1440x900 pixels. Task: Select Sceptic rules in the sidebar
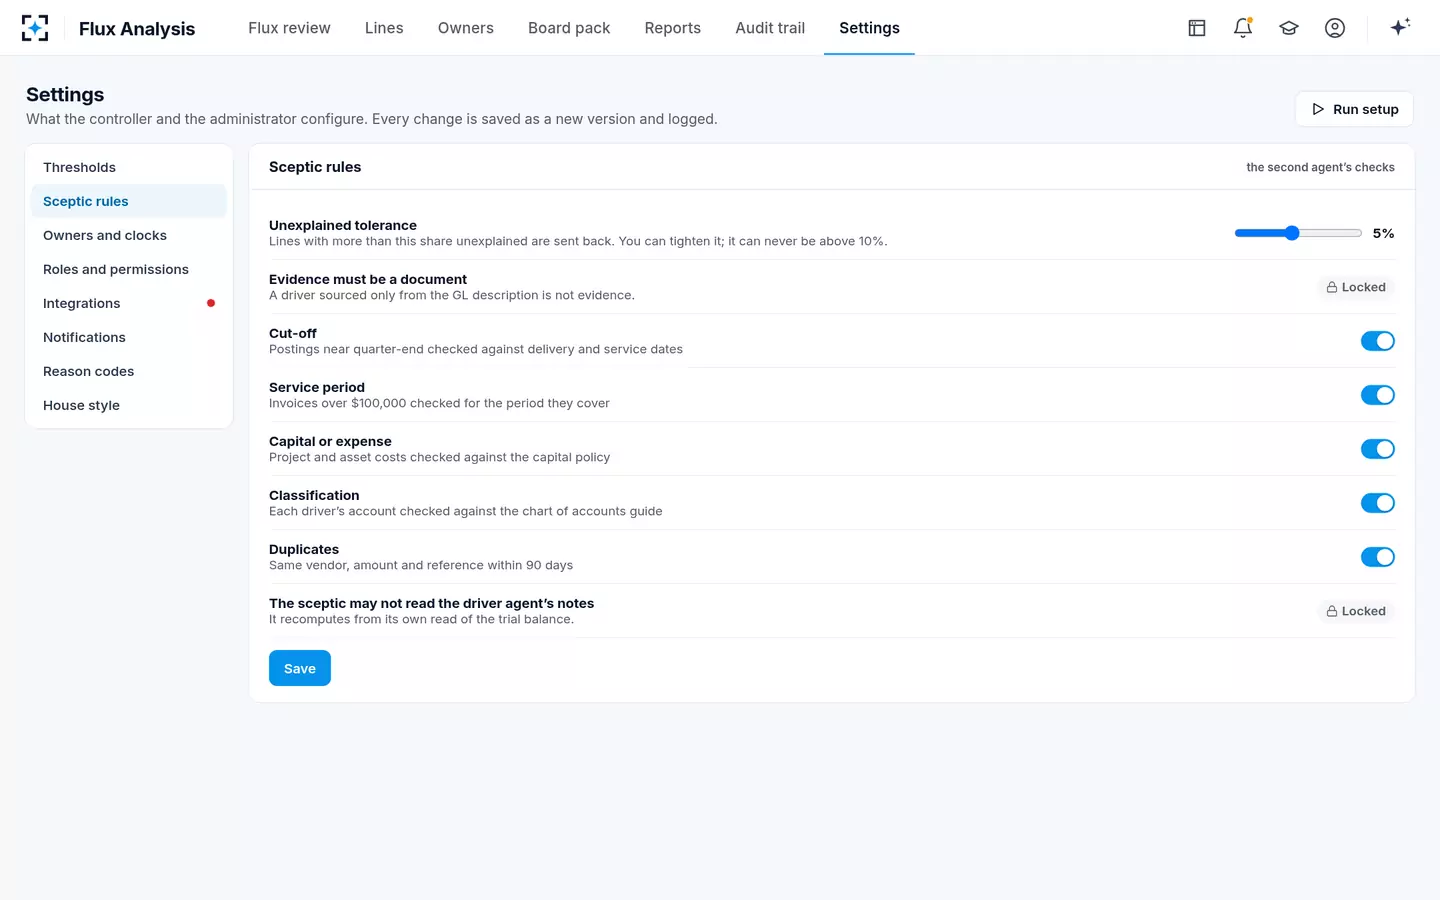point(129,201)
